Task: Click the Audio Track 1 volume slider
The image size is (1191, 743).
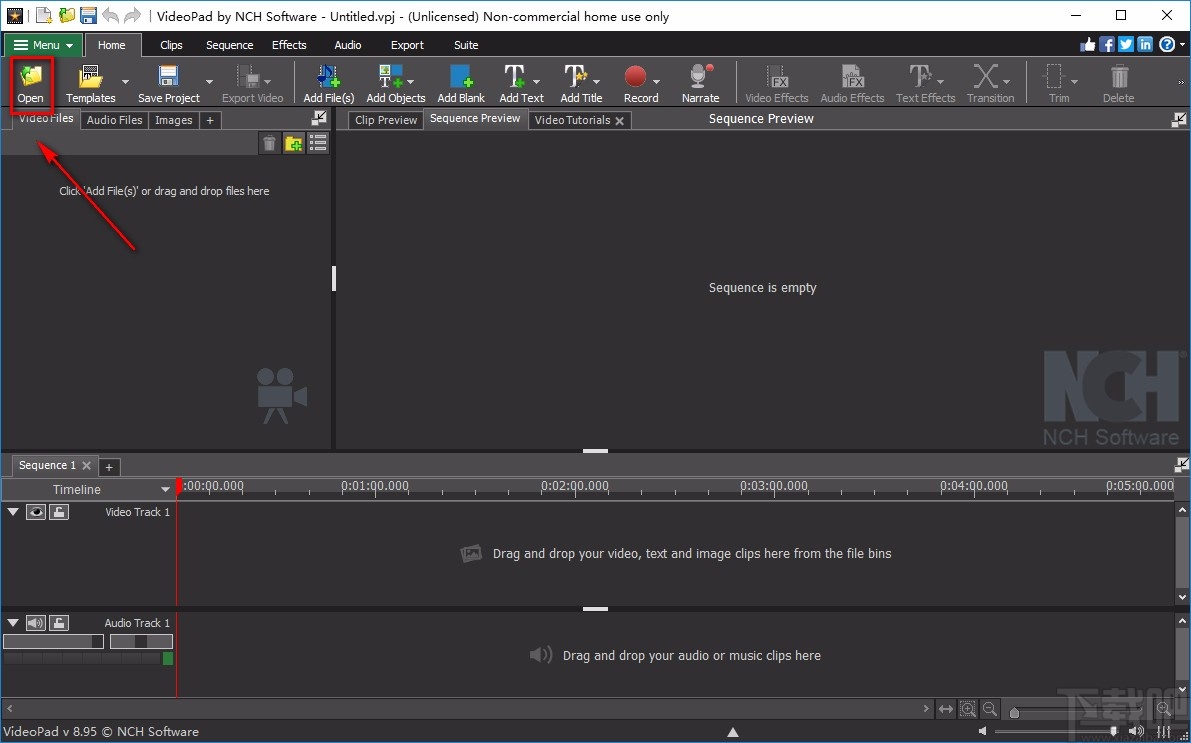Action: [x=53, y=642]
